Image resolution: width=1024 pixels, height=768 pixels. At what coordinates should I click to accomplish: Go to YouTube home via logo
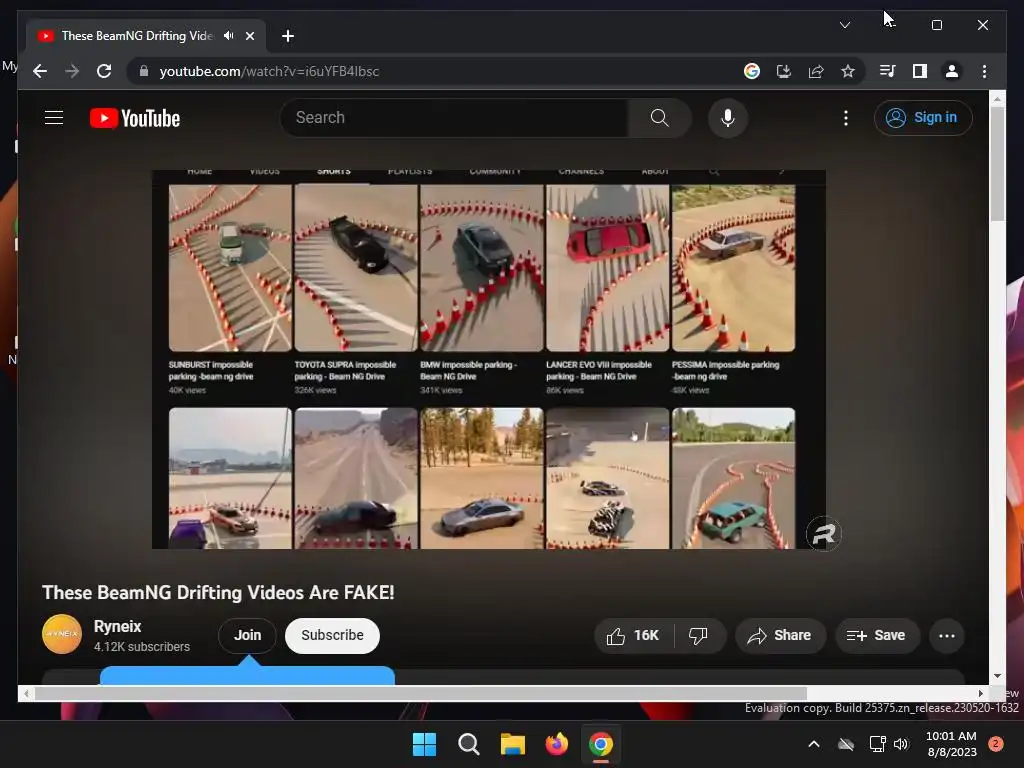point(135,118)
